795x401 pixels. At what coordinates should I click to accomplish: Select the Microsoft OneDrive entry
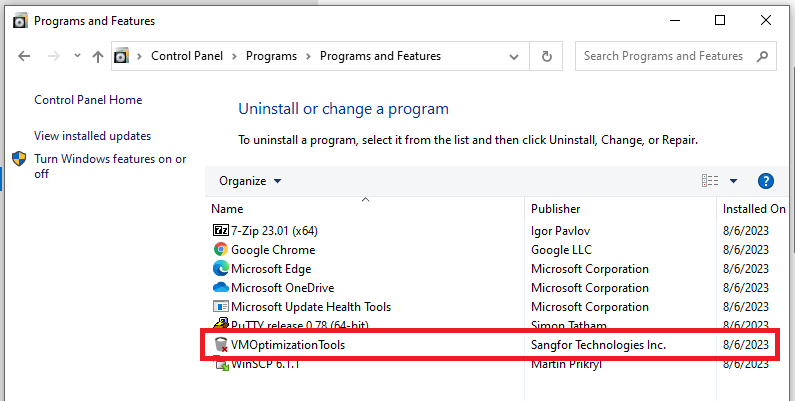(x=282, y=287)
